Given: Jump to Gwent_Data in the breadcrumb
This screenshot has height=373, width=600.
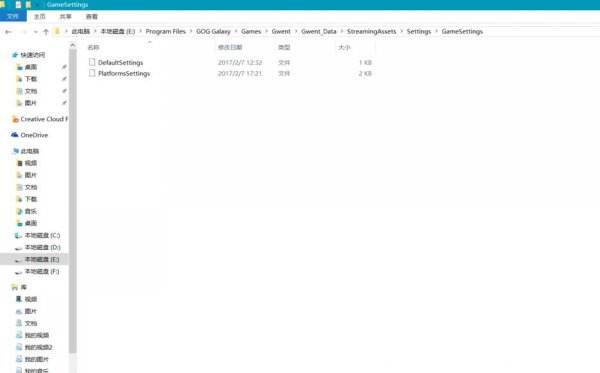Looking at the screenshot, I should (x=318, y=31).
